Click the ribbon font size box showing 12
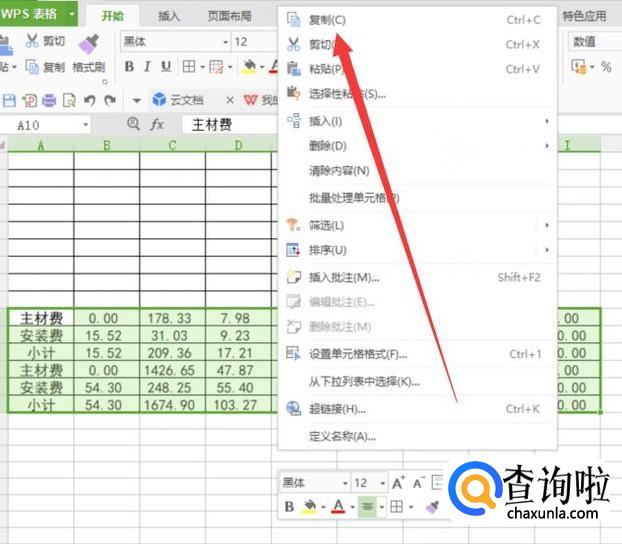Image resolution: width=622 pixels, height=544 pixels. pos(254,42)
